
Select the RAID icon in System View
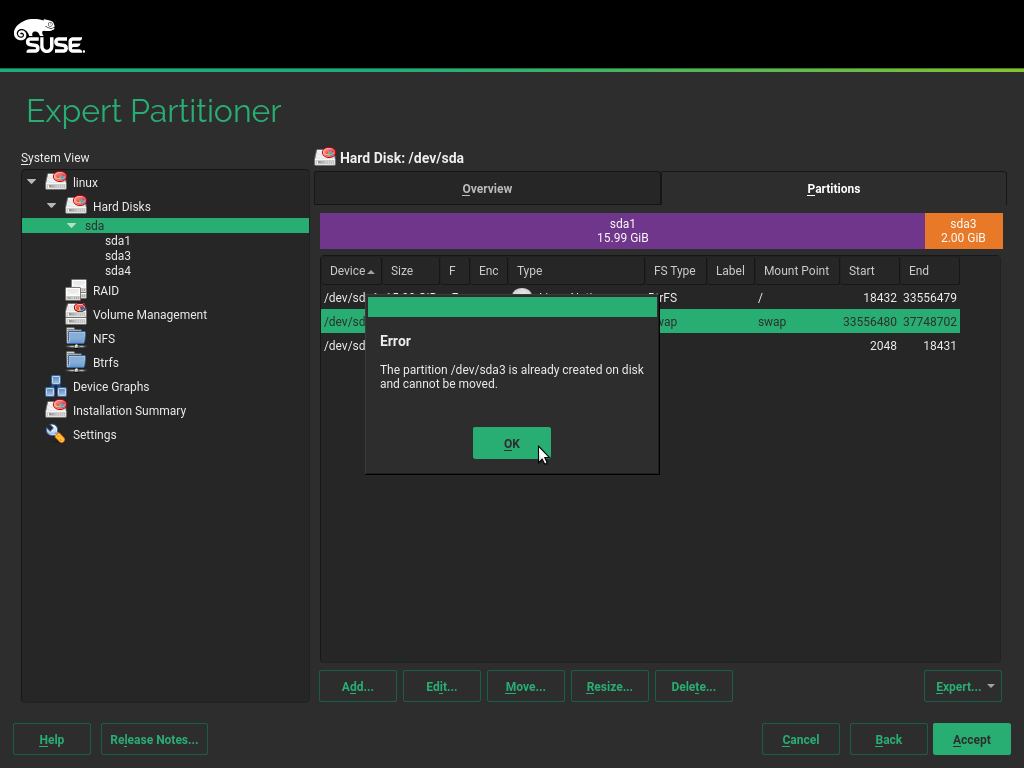coord(76,291)
